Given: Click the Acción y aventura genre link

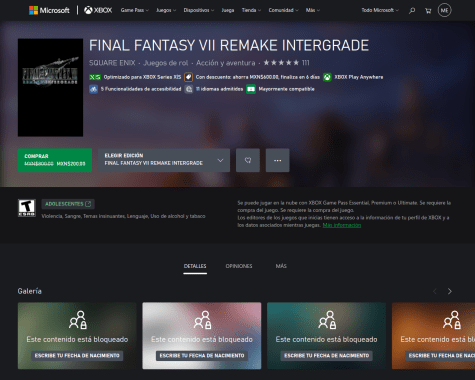Looking at the screenshot, I should [225, 63].
